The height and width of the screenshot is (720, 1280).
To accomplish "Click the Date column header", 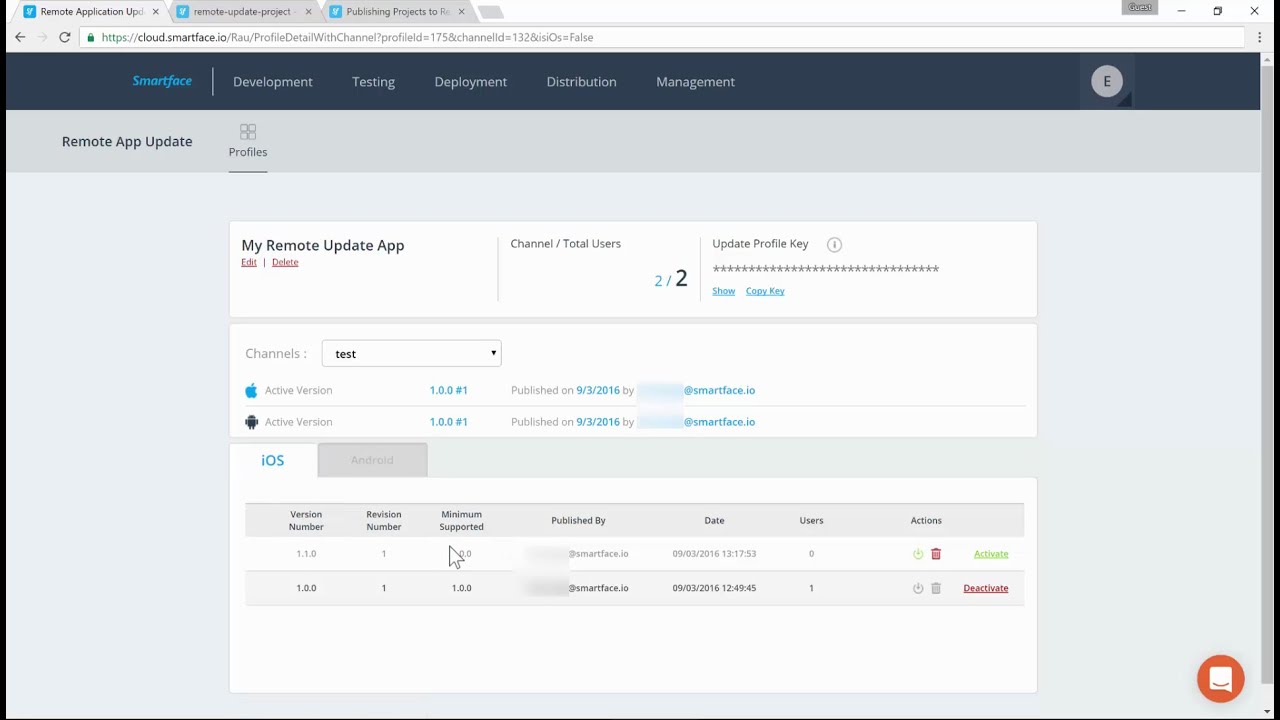I will (x=714, y=520).
